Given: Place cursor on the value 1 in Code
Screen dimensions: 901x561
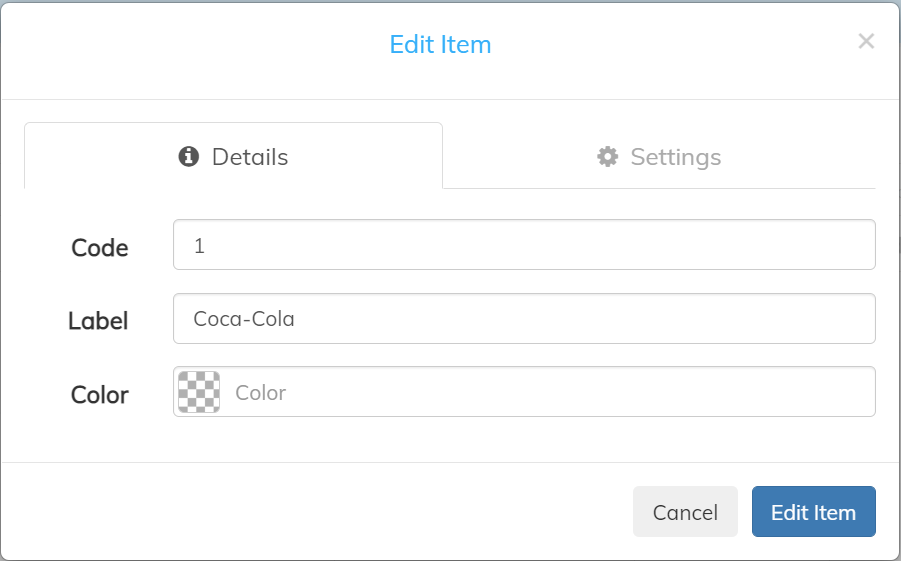Looking at the screenshot, I should [x=199, y=246].
